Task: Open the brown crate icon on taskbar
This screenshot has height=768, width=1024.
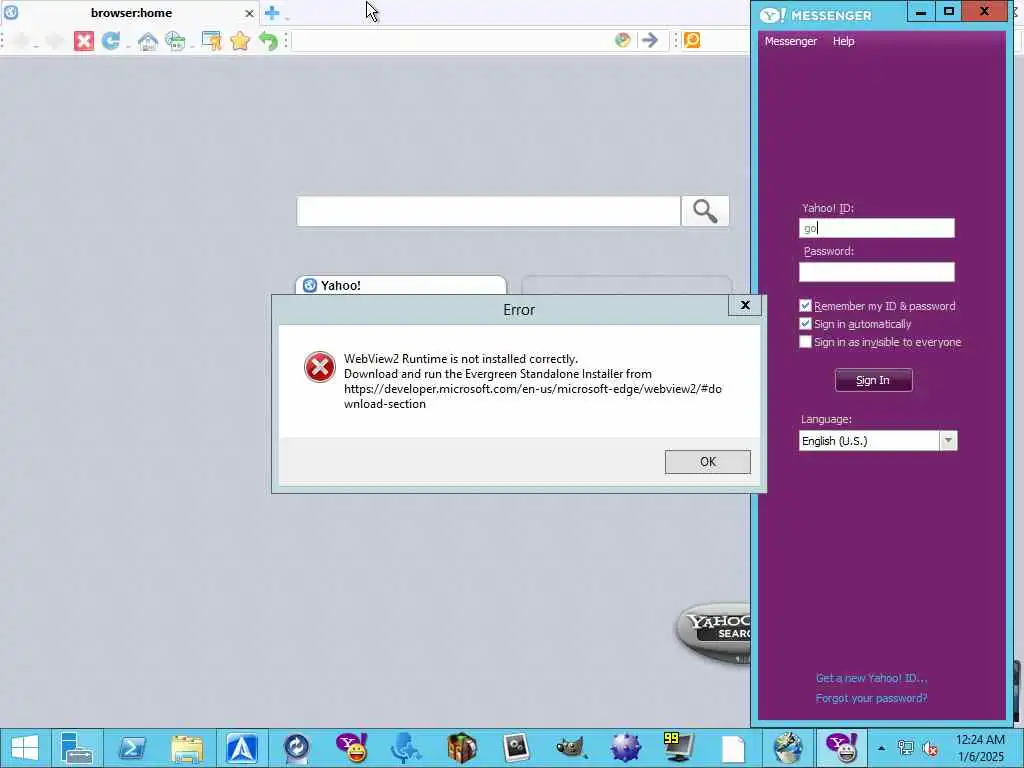Action: click(x=462, y=748)
